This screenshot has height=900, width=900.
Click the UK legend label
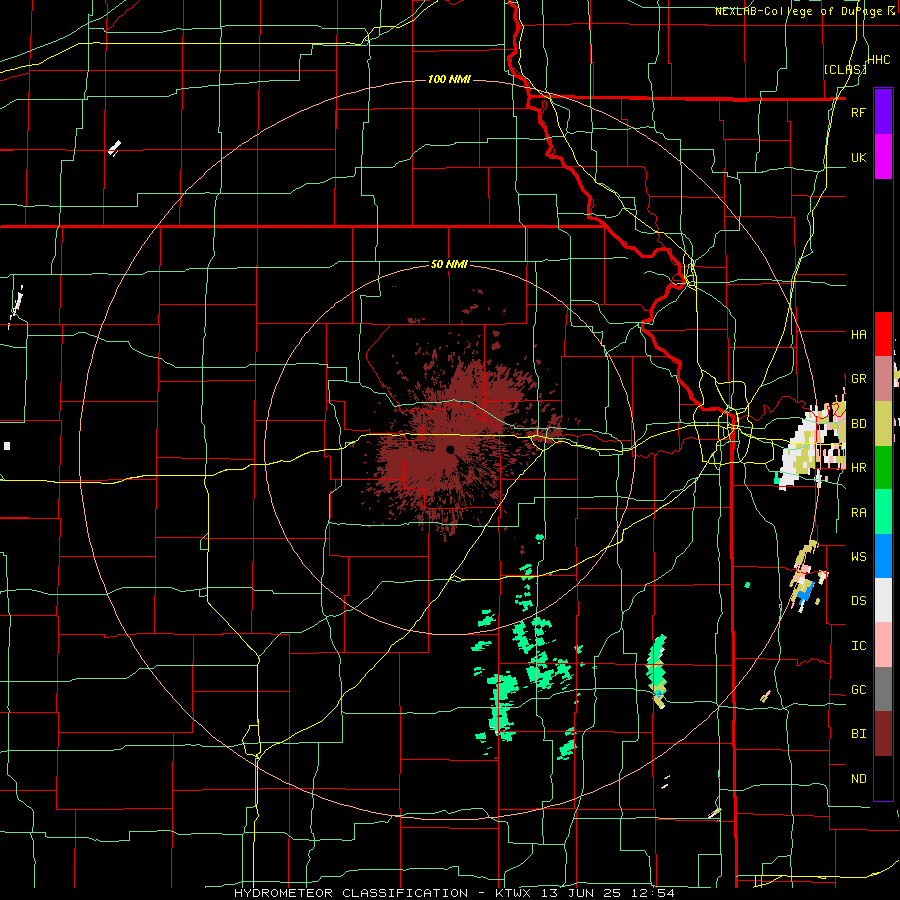(x=858, y=157)
